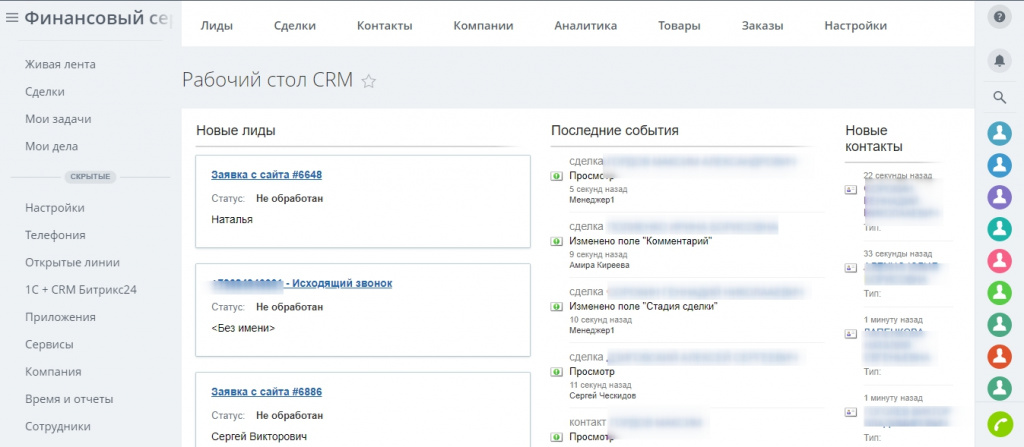Open lead Заявка с сайта #6886

(x=266, y=391)
